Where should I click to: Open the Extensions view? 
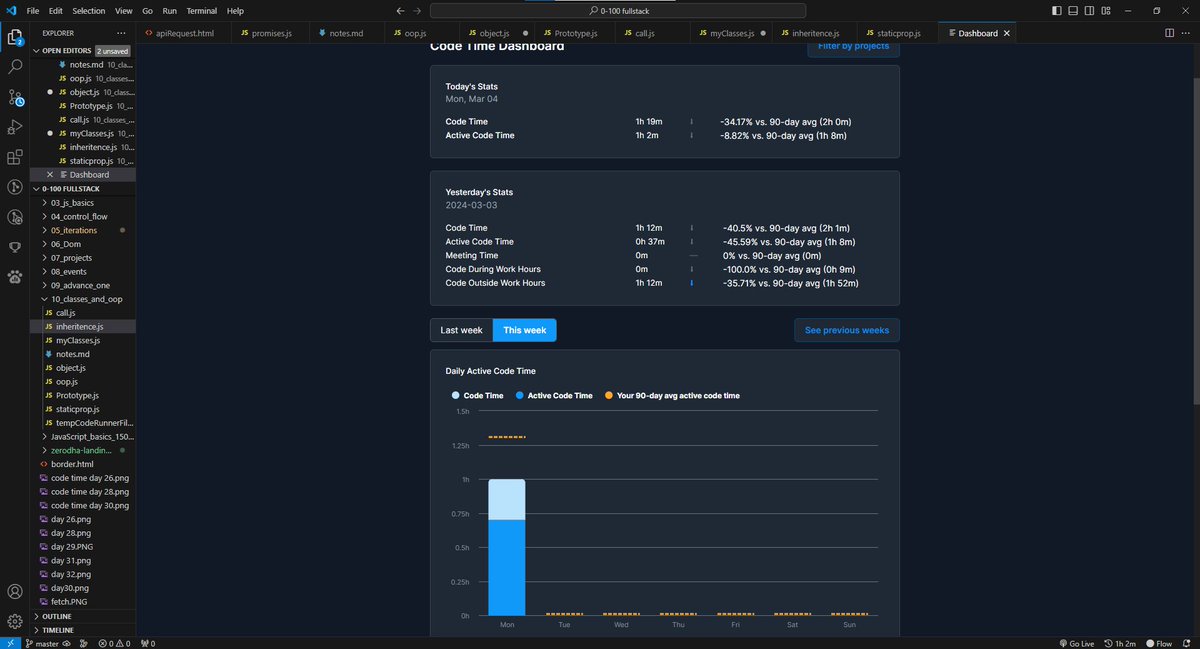point(15,157)
